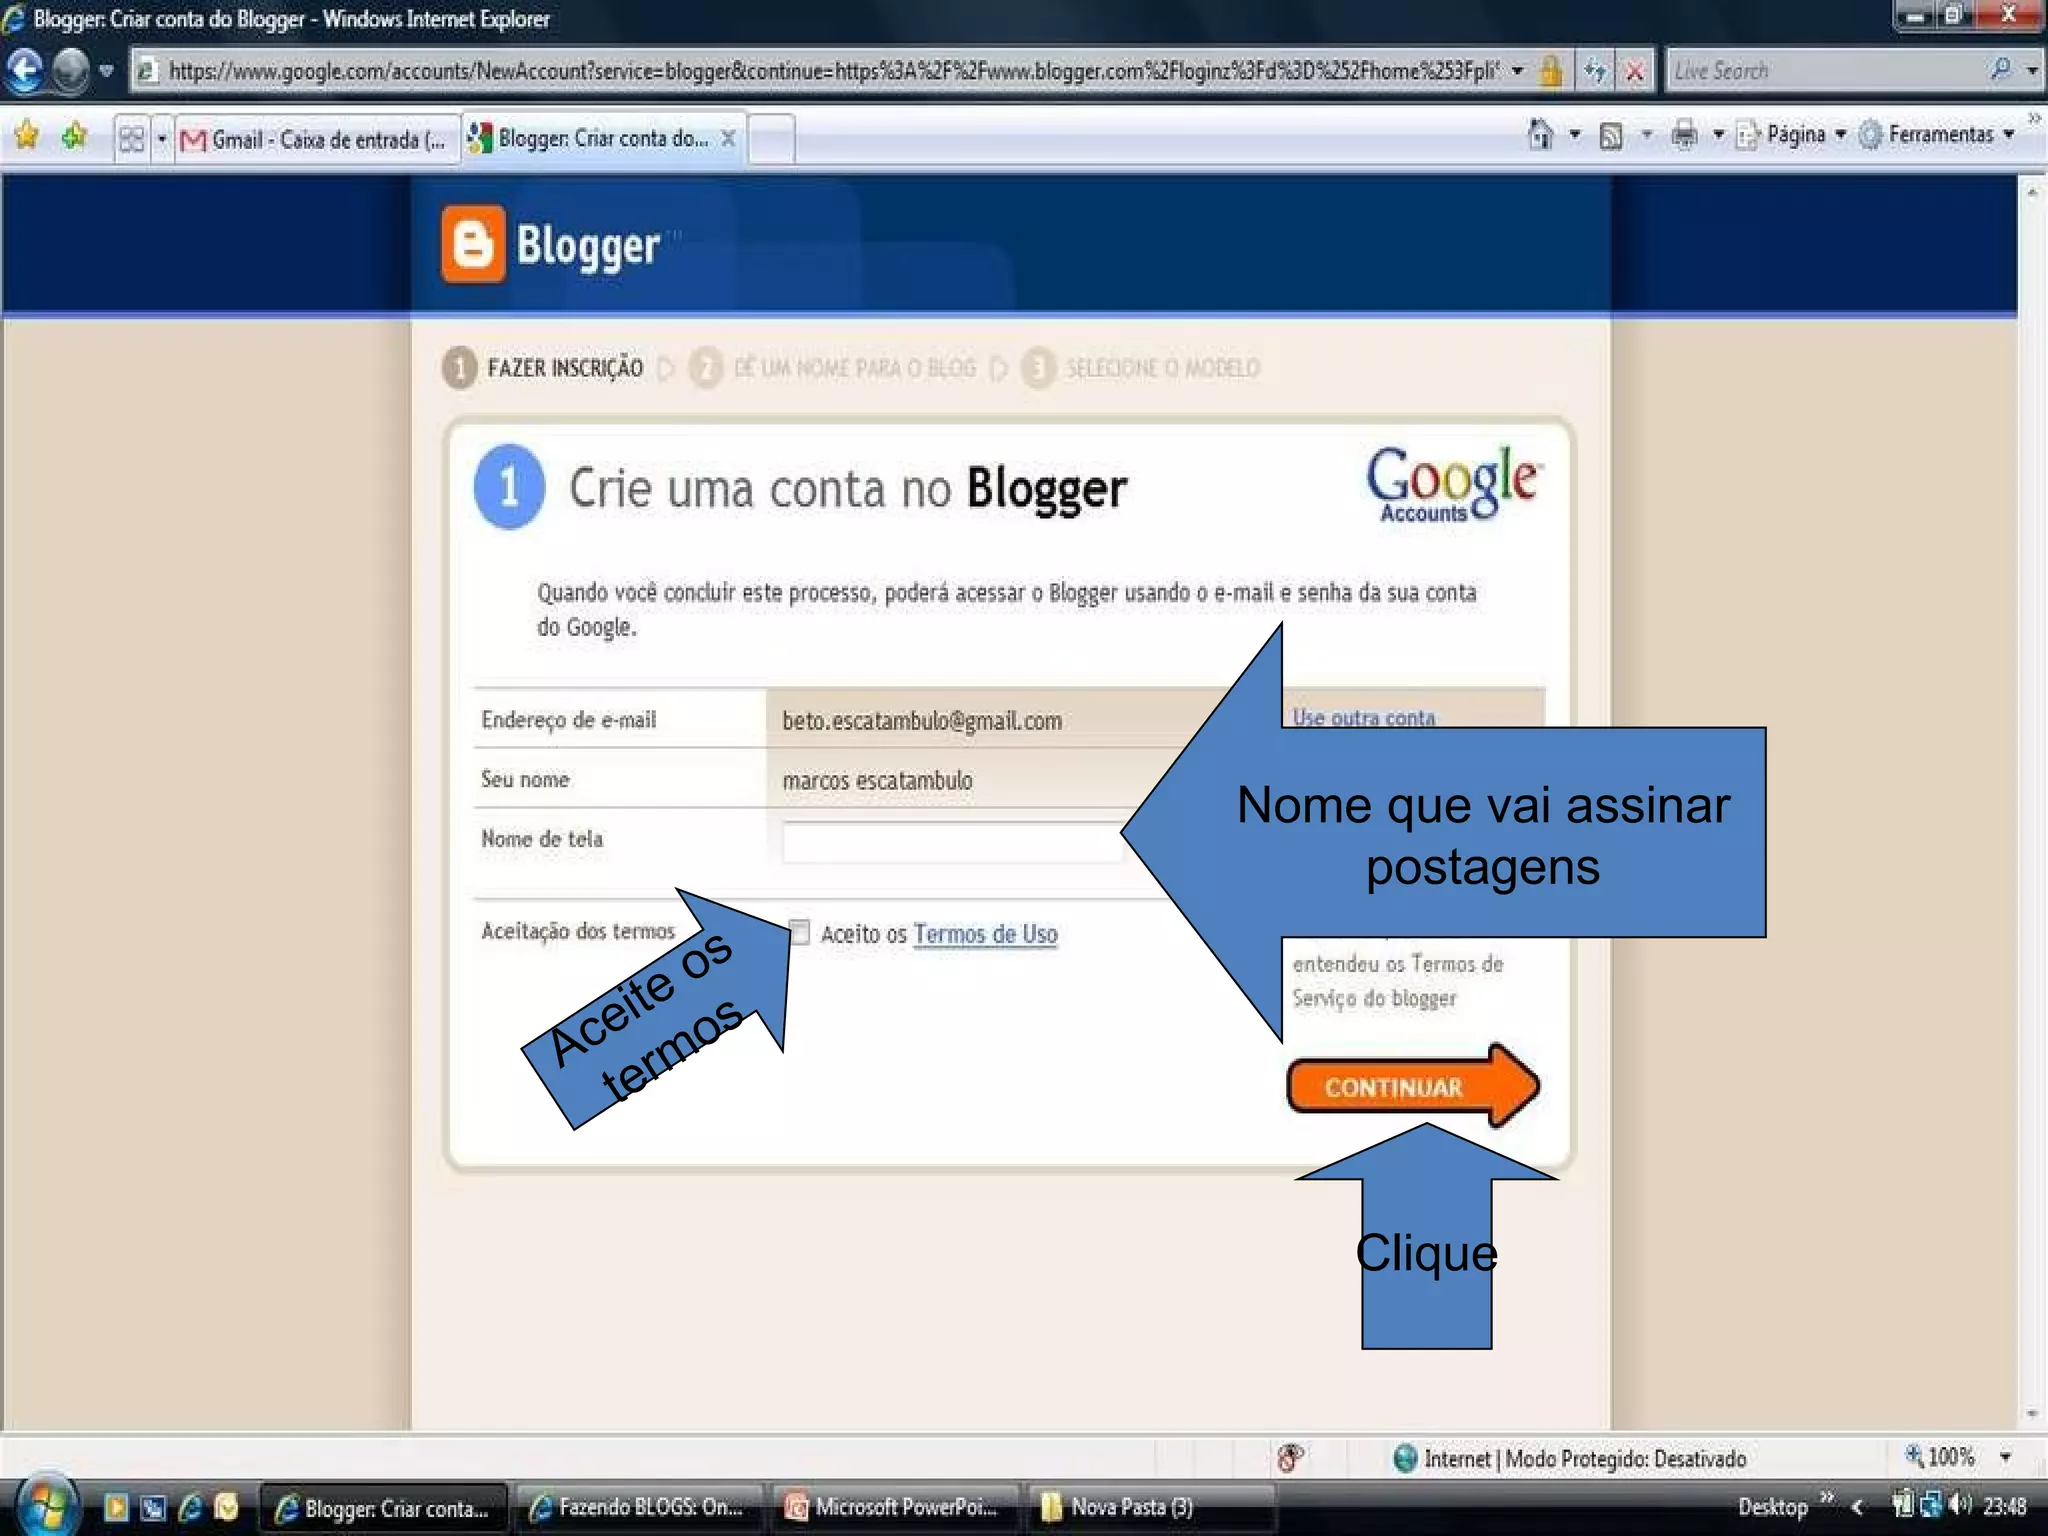The height and width of the screenshot is (1536, 2048).
Task: Check the Aceito os Termos de Uso checkbox
Action: click(799, 932)
